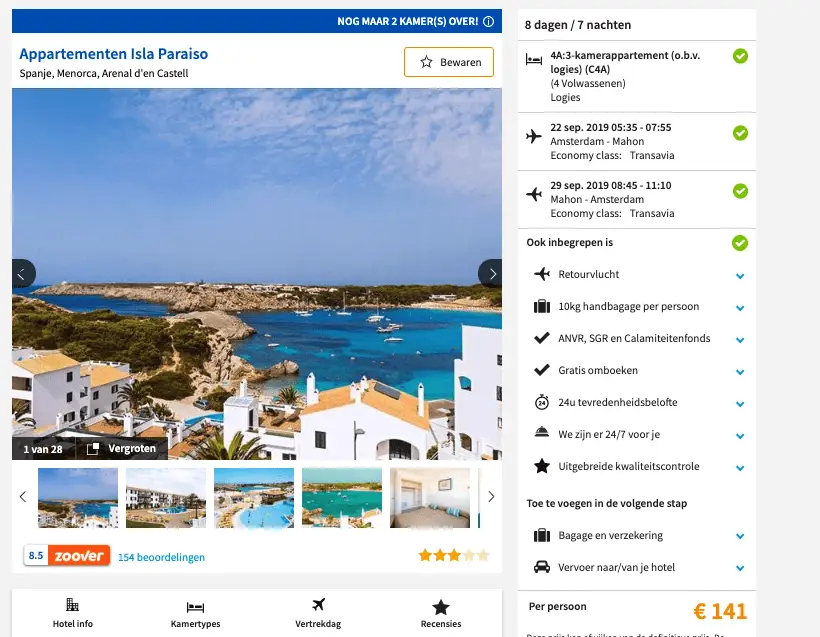The height and width of the screenshot is (637, 820).
Task: Expand 10kg handbagage per persoon details
Action: (x=740, y=308)
